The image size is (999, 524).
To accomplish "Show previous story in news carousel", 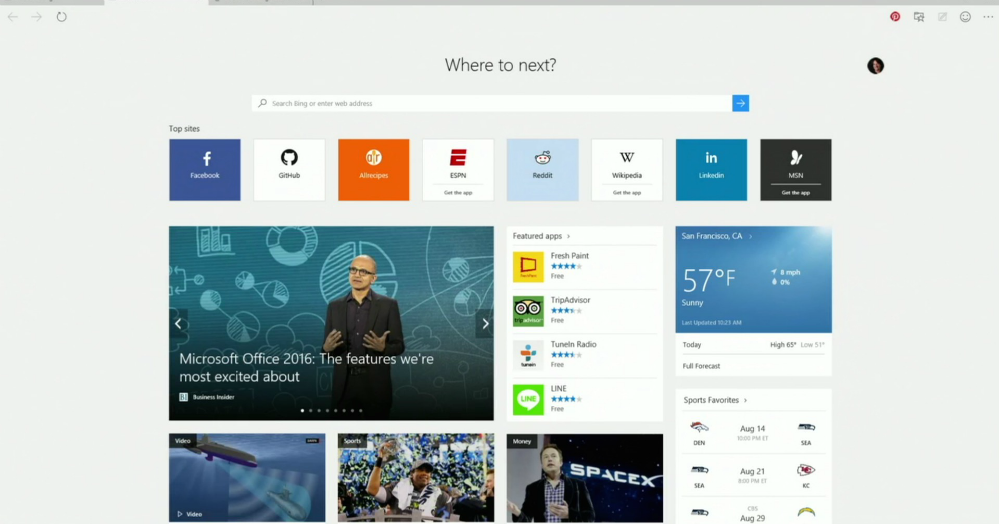I will click(178, 323).
